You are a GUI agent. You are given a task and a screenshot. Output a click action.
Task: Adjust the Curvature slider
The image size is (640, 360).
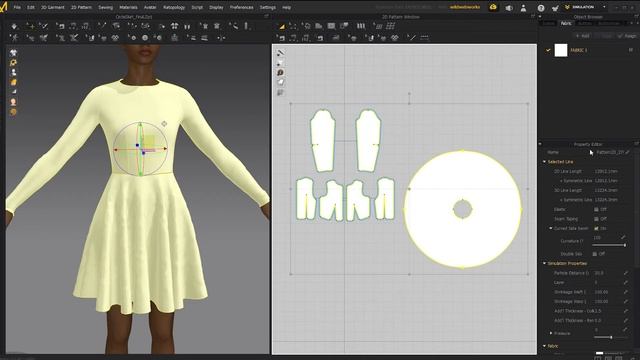coord(609,245)
